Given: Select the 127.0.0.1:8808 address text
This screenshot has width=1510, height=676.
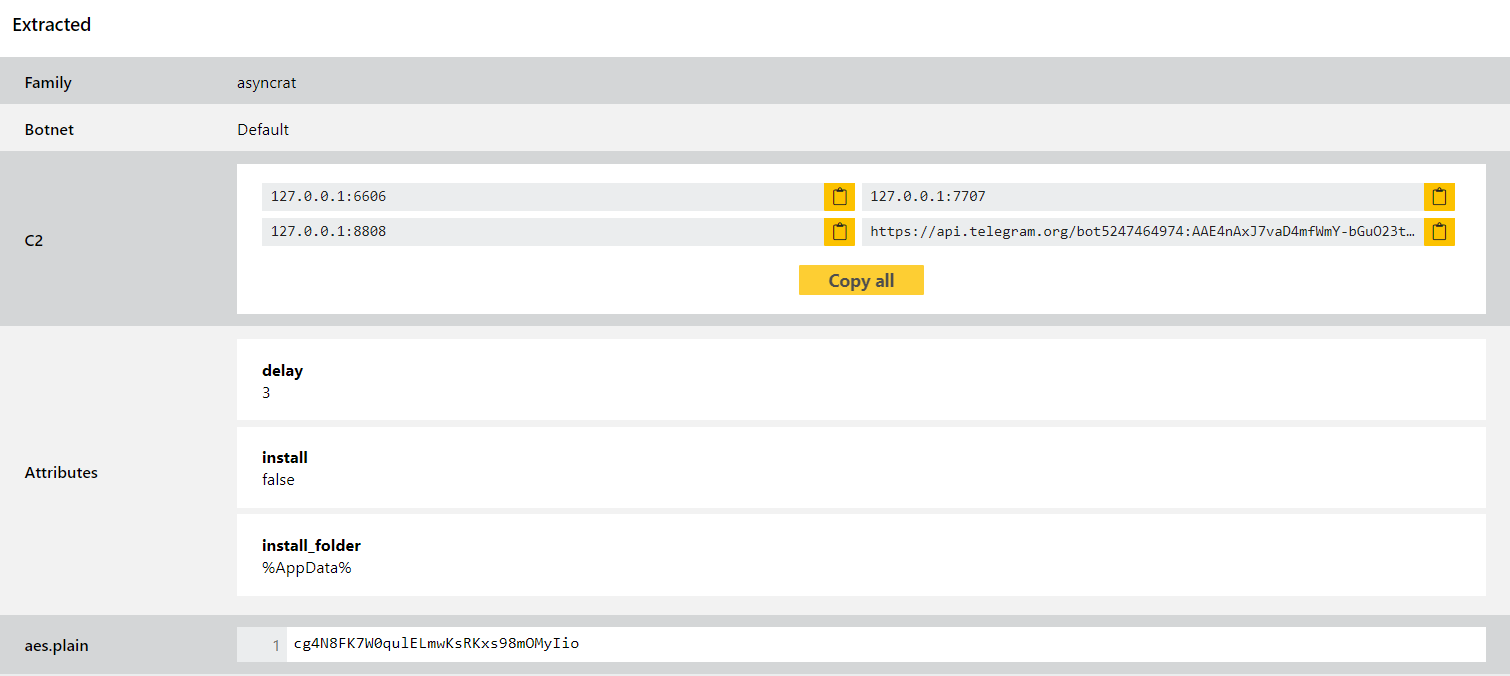Looking at the screenshot, I should pos(328,232).
